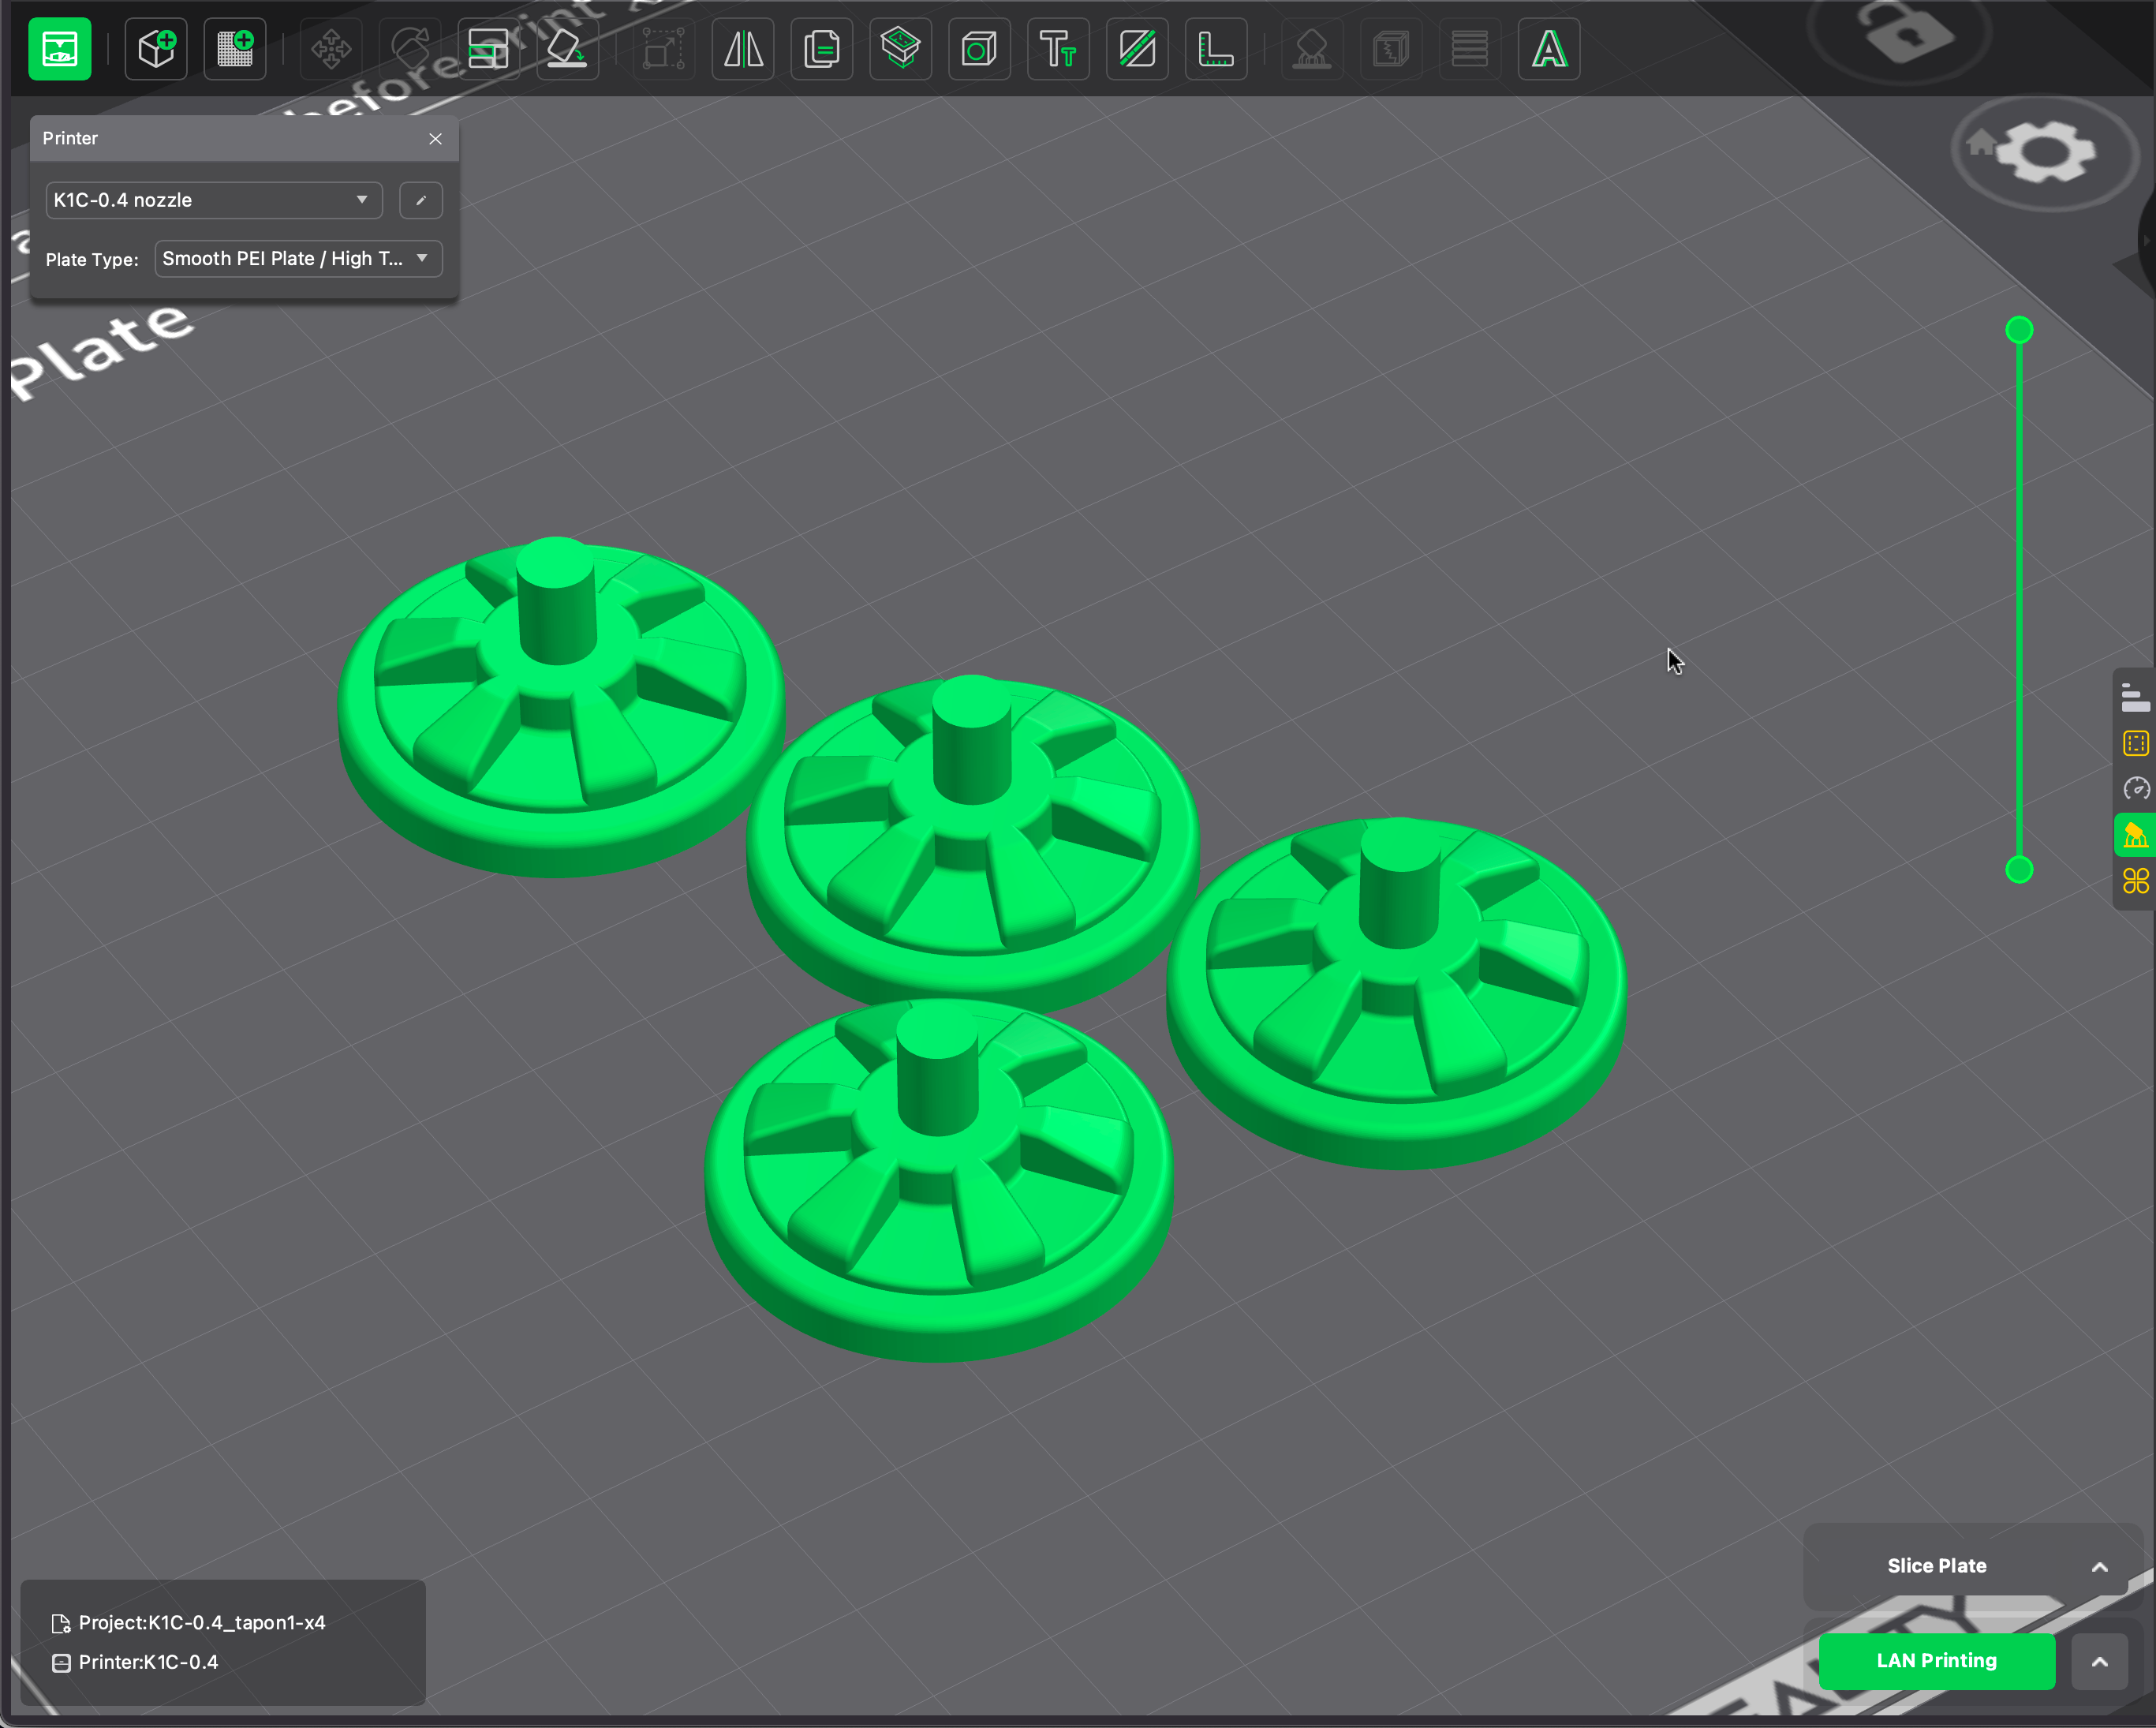Viewport: 2156px width, 1728px height.
Task: Select the double-T text tool
Action: [1058, 49]
